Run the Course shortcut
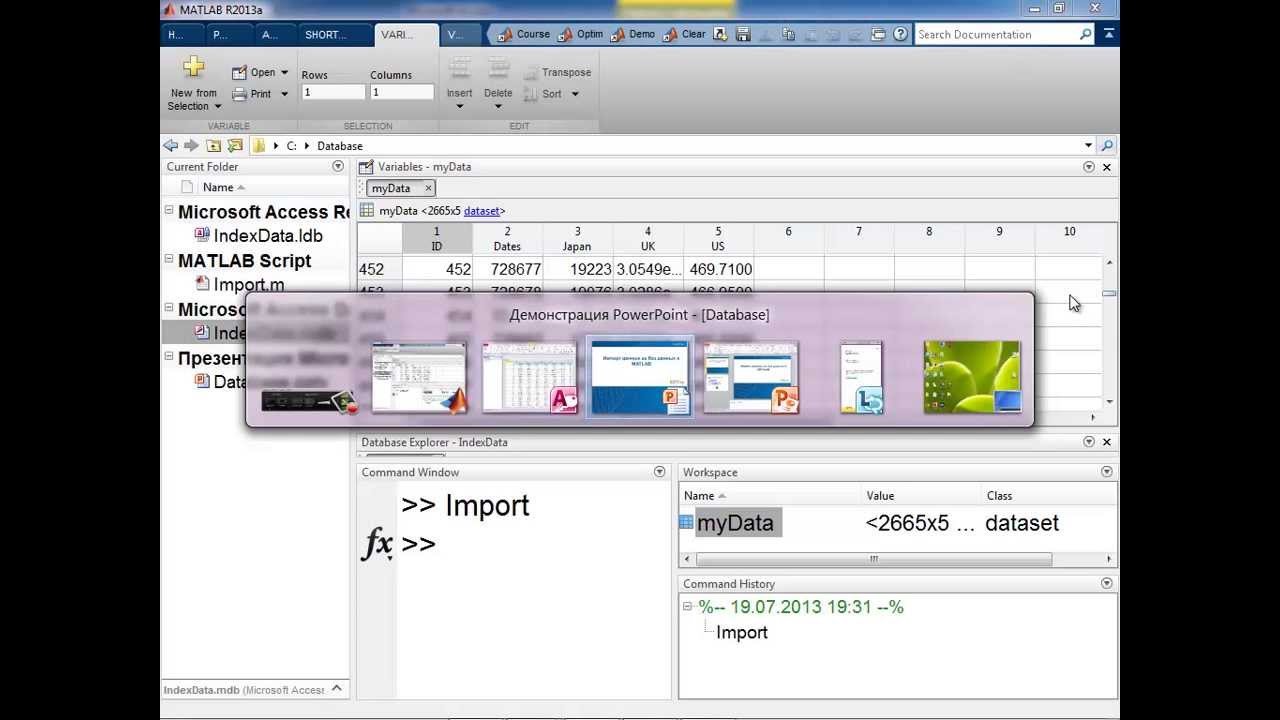This screenshot has height=720, width=1280. (524, 34)
